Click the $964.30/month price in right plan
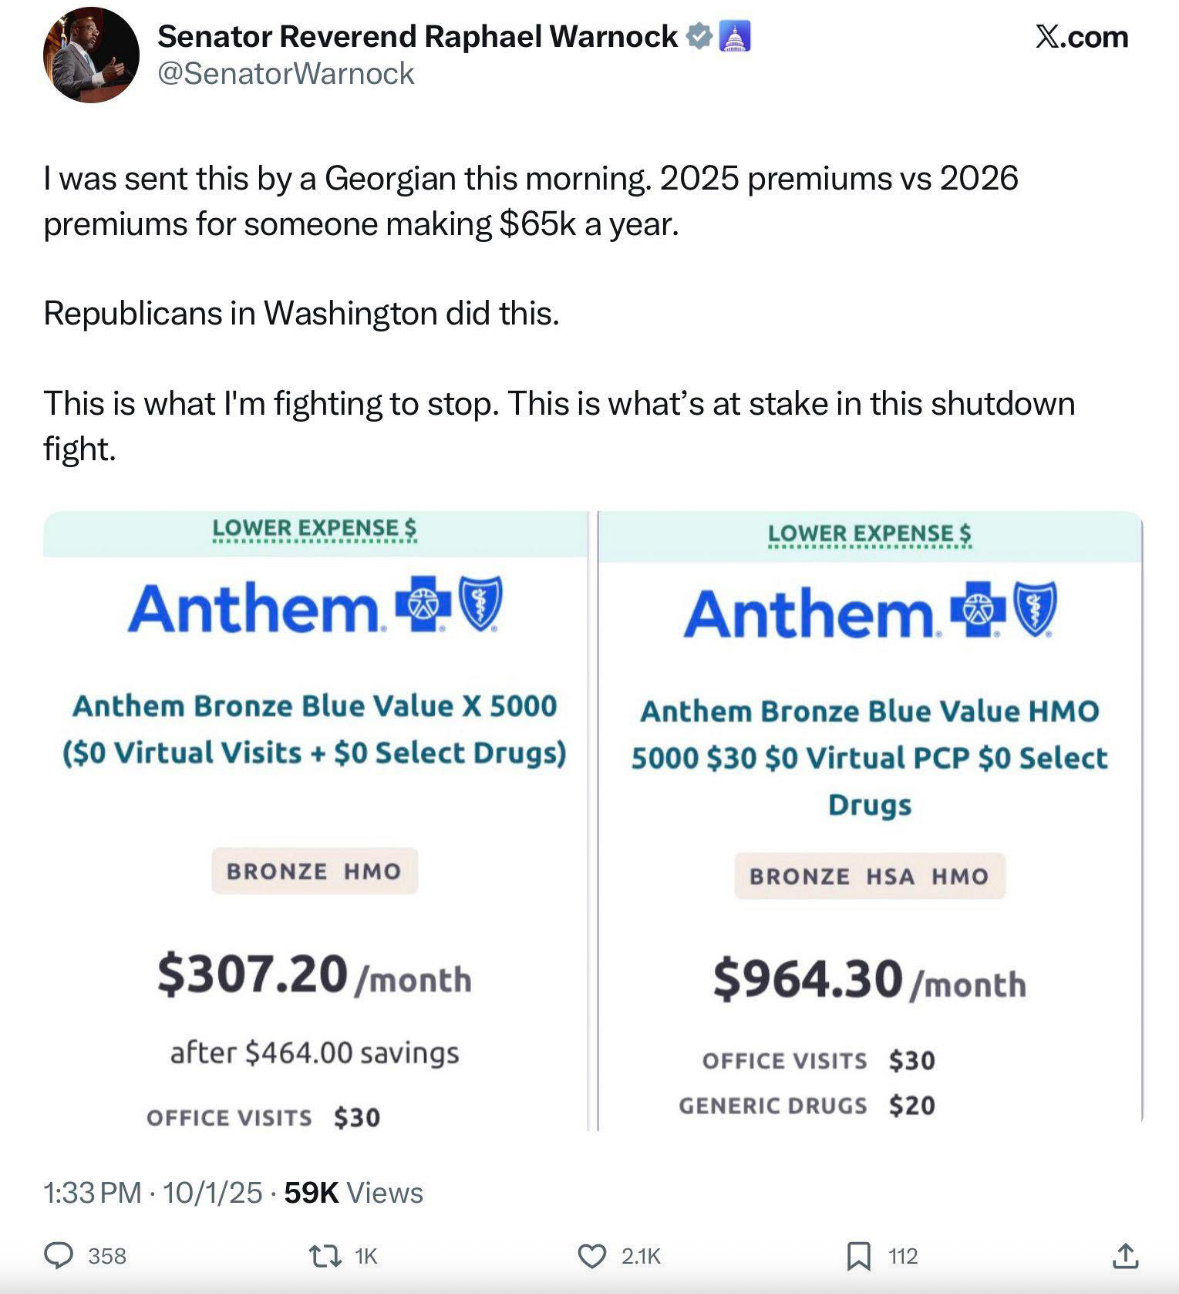The width and height of the screenshot is (1179, 1294). click(x=869, y=980)
